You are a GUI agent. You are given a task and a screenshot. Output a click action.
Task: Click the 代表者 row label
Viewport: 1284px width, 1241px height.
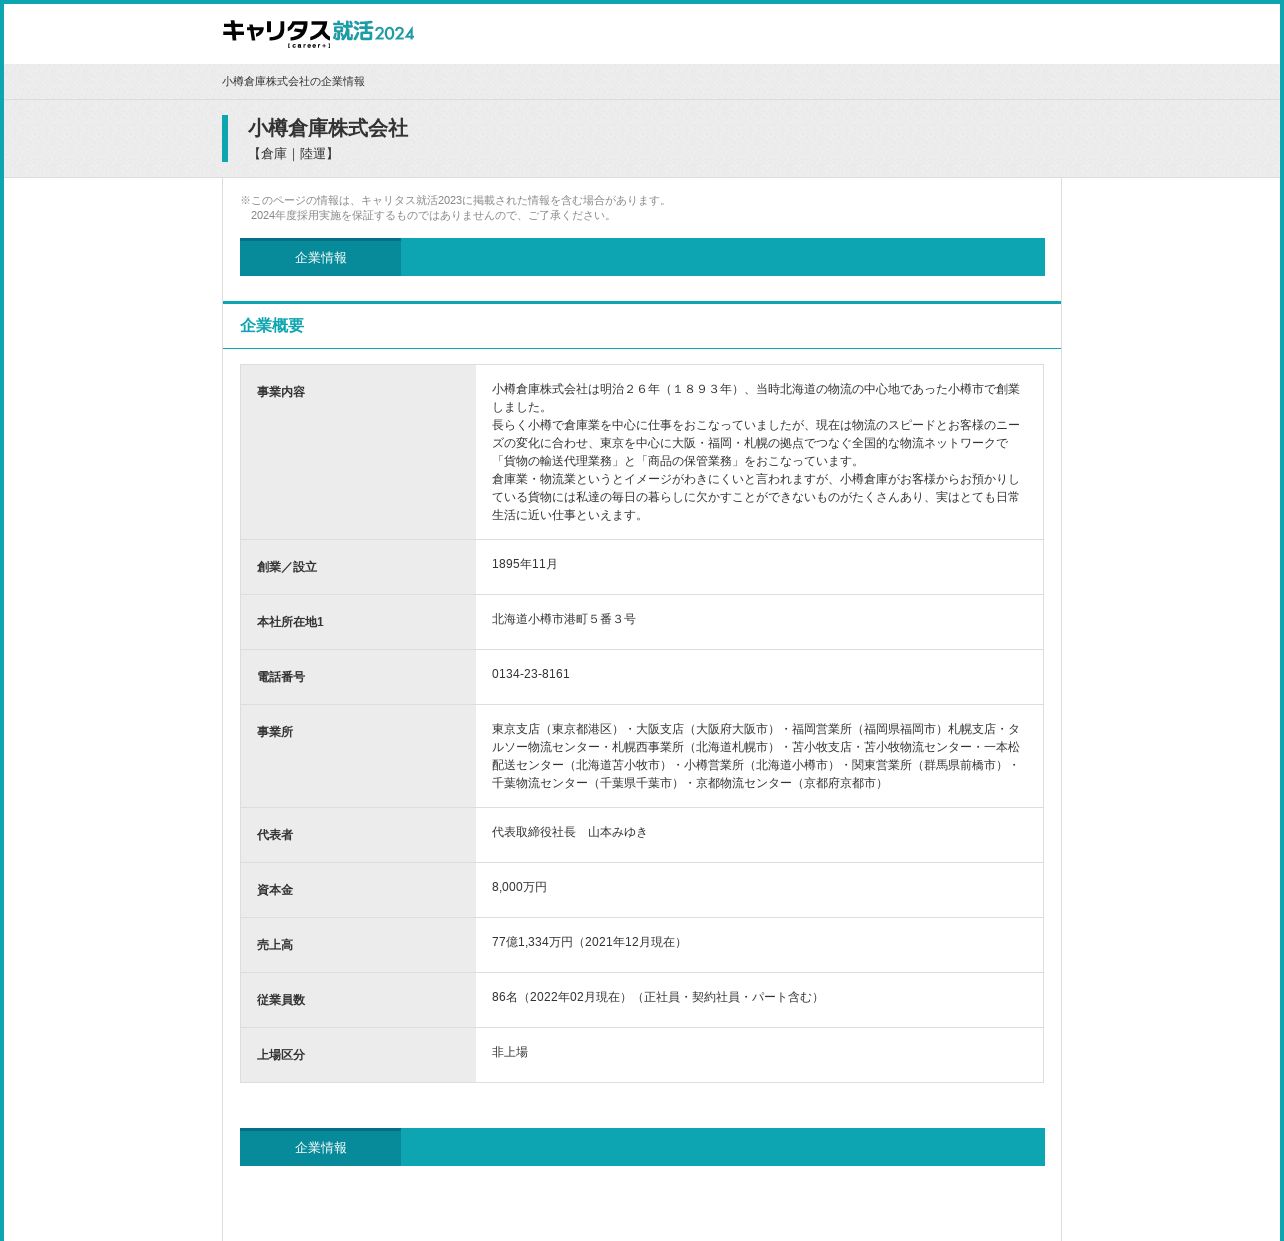pyautogui.click(x=275, y=835)
